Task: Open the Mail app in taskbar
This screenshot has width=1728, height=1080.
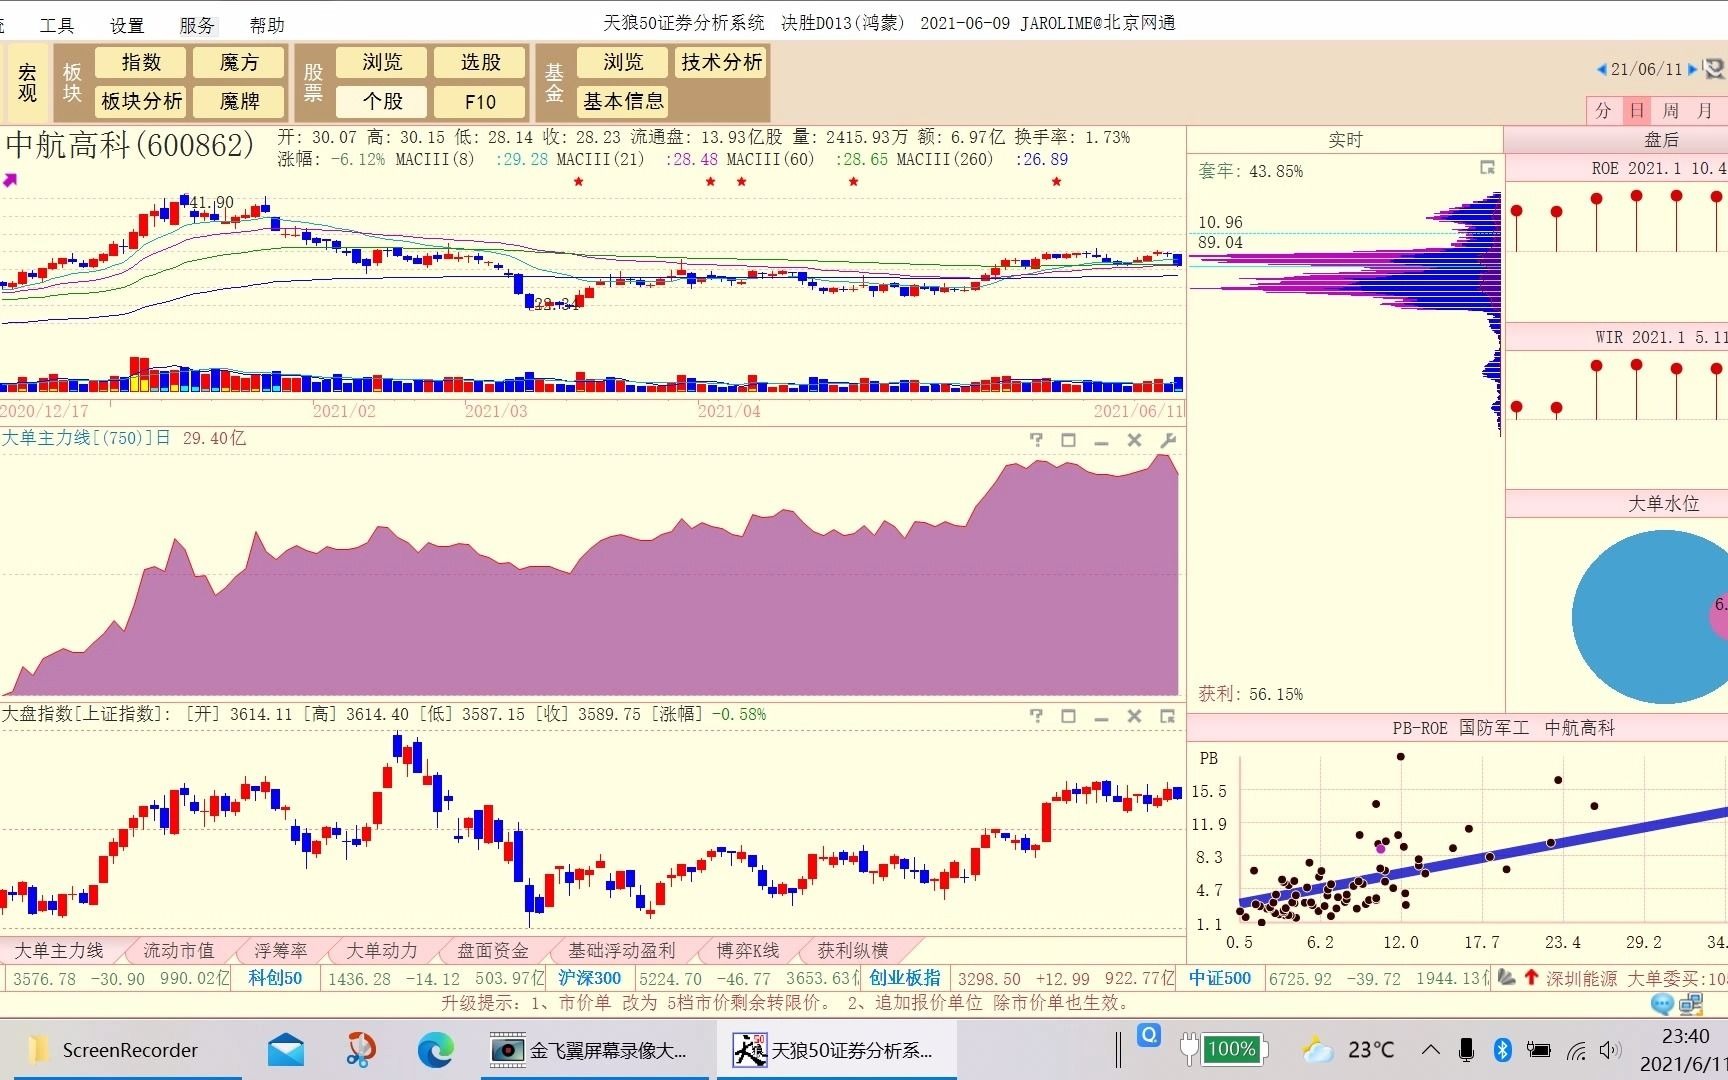Action: click(x=286, y=1050)
